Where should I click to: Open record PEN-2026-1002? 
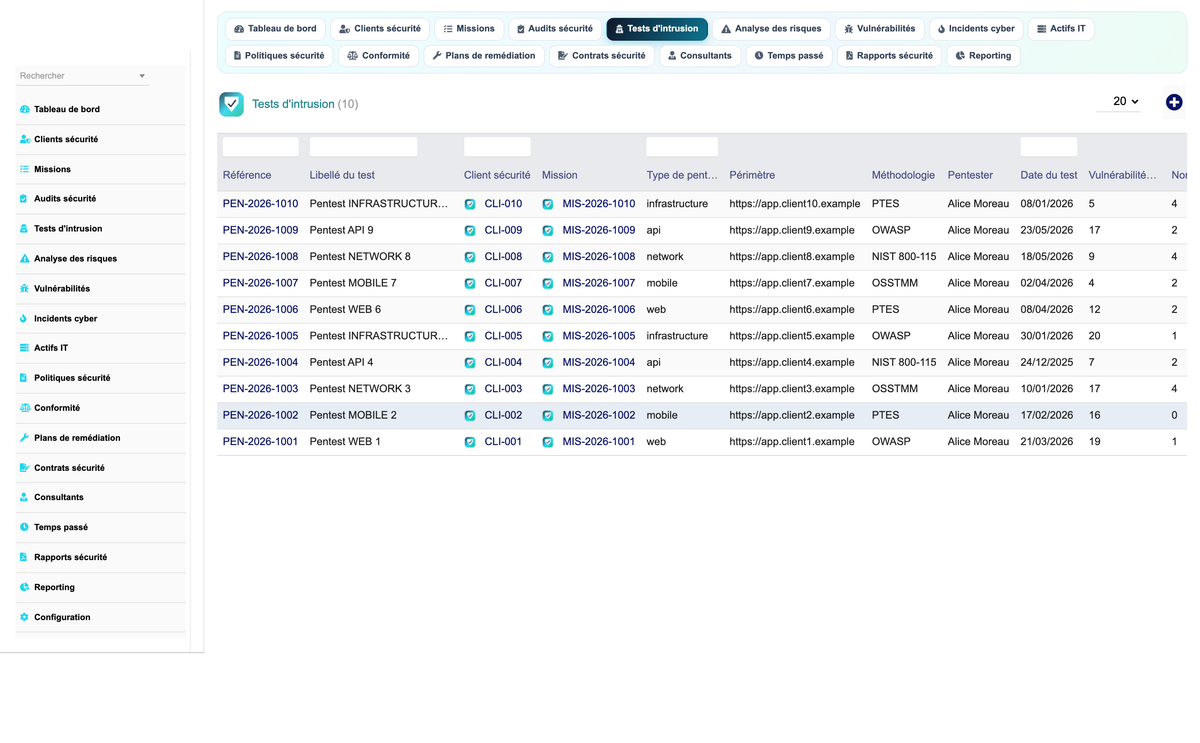point(260,415)
